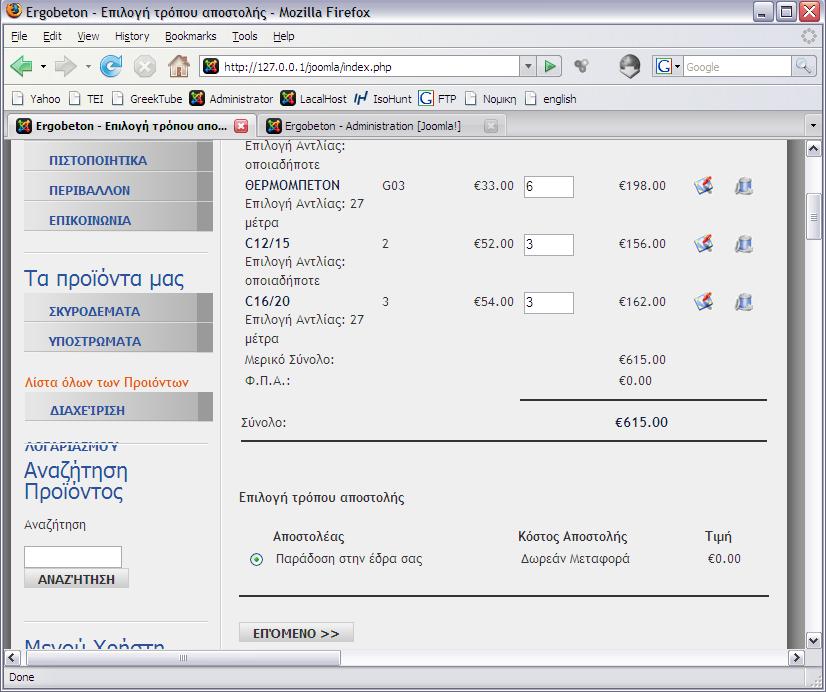Open the ΣΚΥΡΟΔΕΜΑΤΑ product category
This screenshot has height=692, width=826.
[x=118, y=309]
